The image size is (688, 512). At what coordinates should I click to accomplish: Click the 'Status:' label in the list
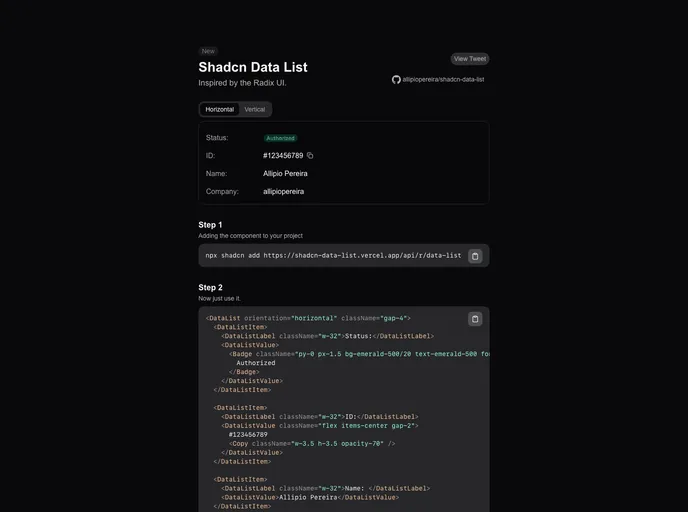(x=217, y=138)
